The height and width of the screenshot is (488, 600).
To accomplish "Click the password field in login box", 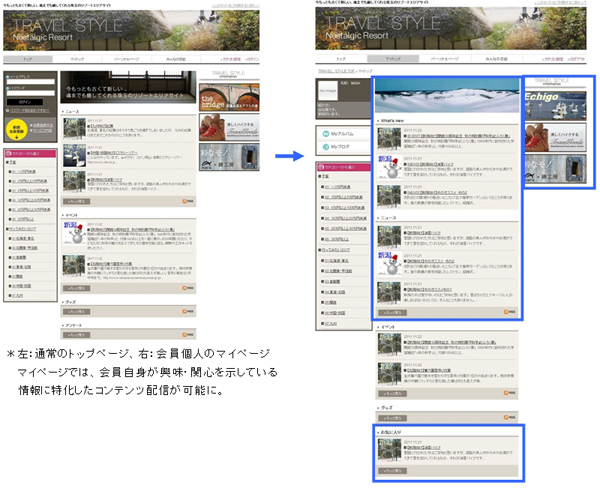I will [31, 93].
